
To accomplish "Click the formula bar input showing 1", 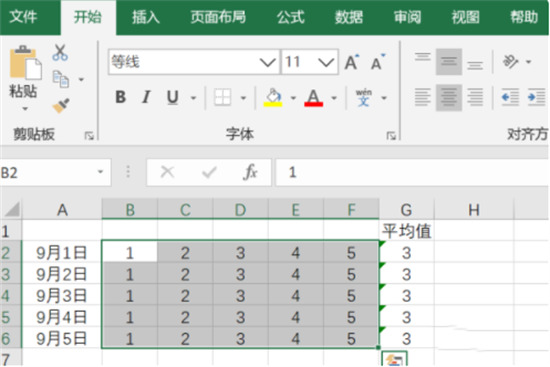I will pyautogui.click(x=412, y=172).
